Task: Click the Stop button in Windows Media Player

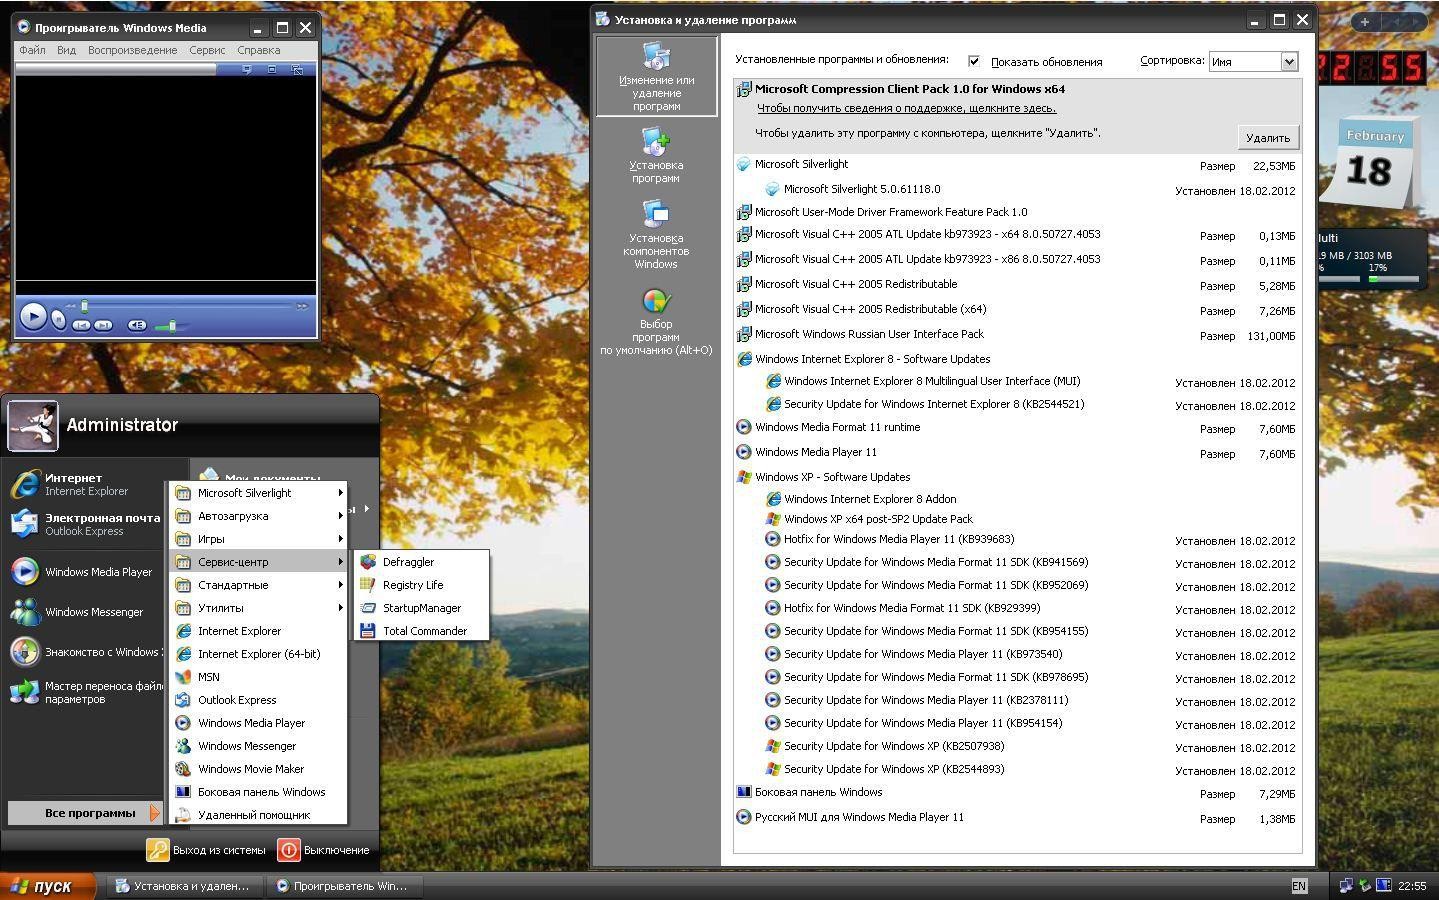Action: click(59, 319)
